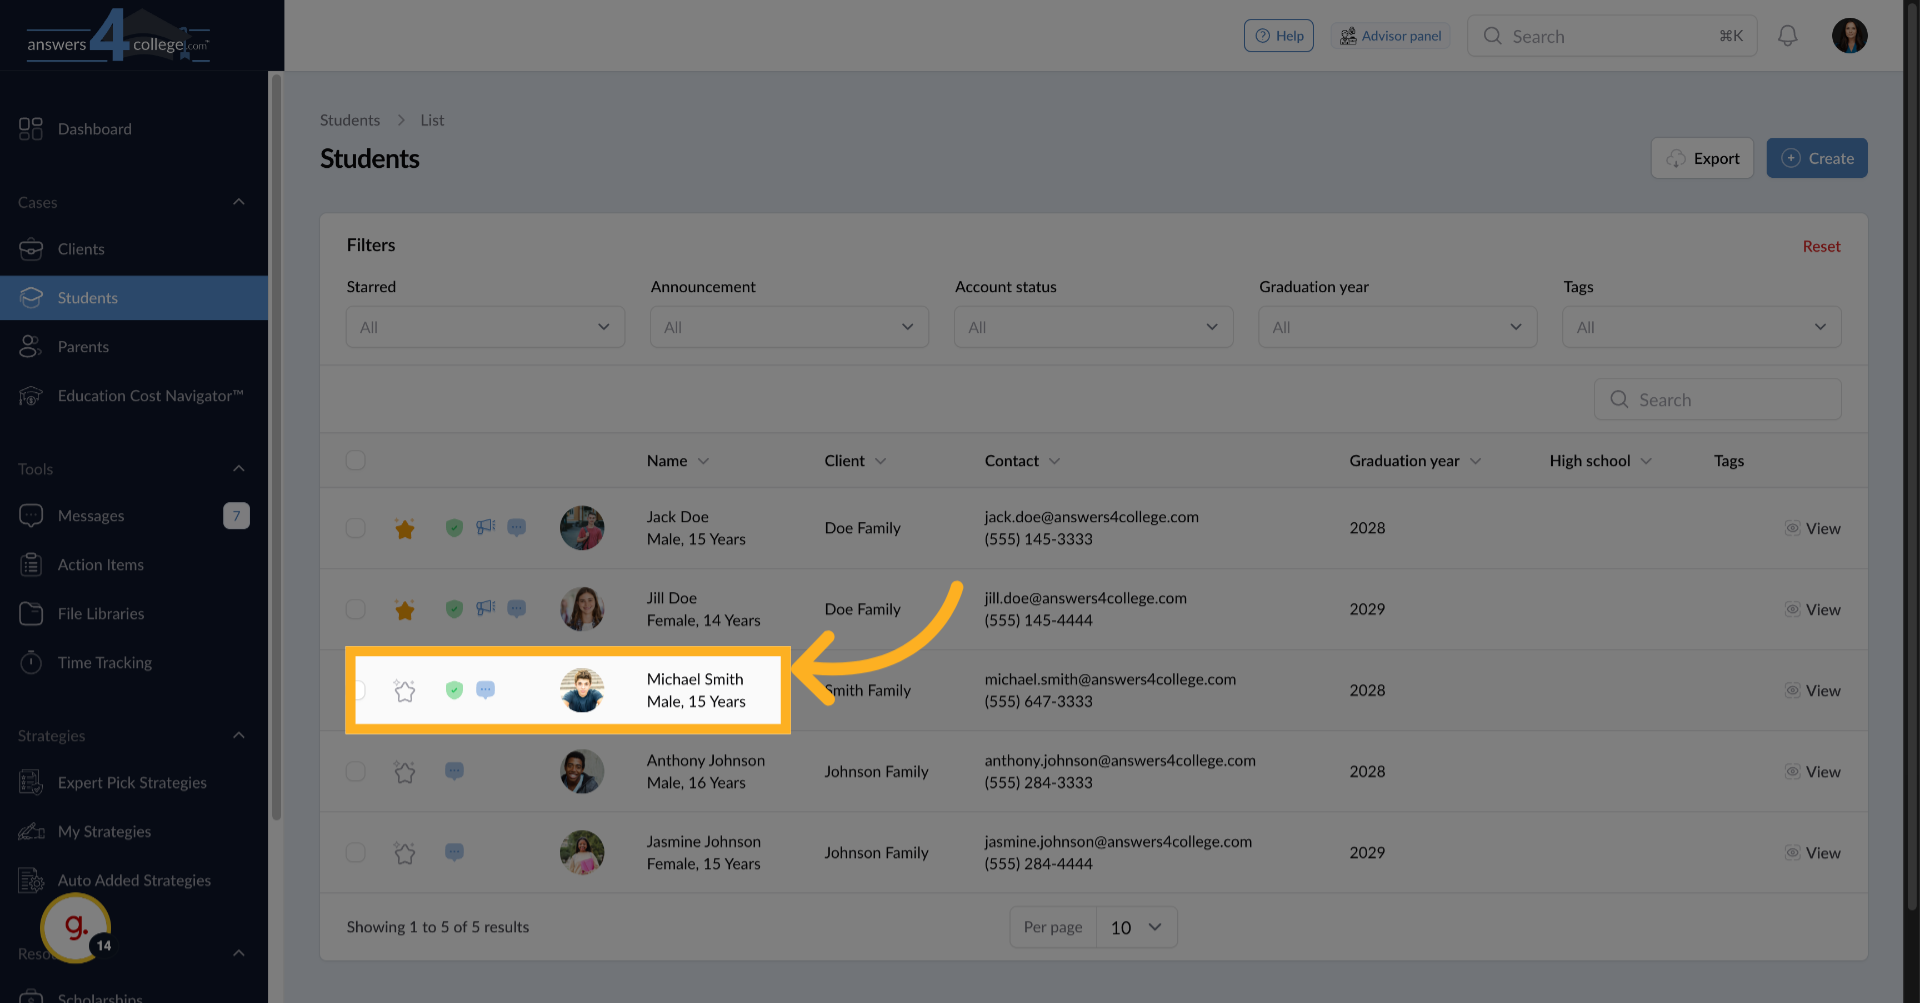Open the user profile avatar menu

point(1849,36)
